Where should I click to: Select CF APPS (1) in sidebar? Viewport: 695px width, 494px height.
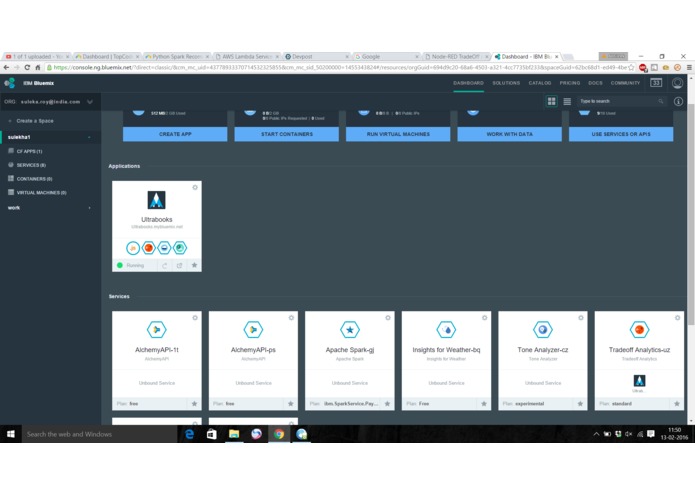click(29, 152)
